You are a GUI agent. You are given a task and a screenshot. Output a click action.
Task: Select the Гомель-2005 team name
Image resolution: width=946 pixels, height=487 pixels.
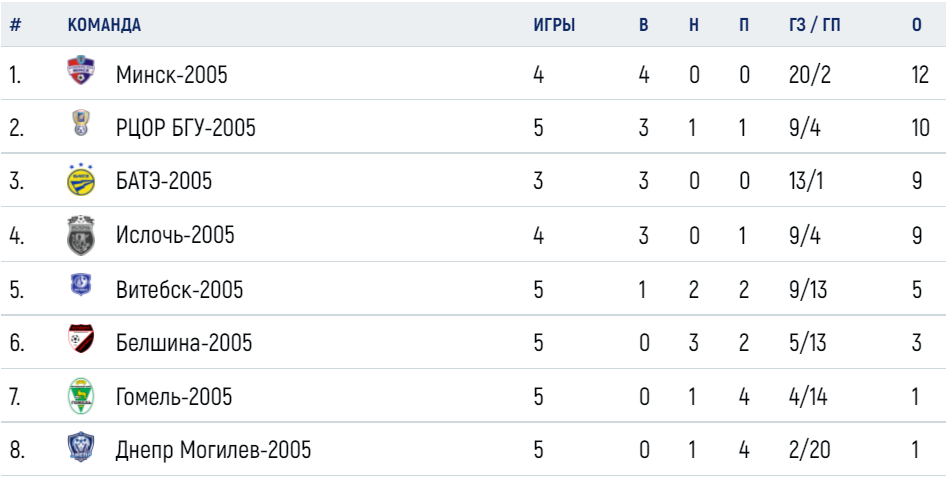click(x=174, y=396)
